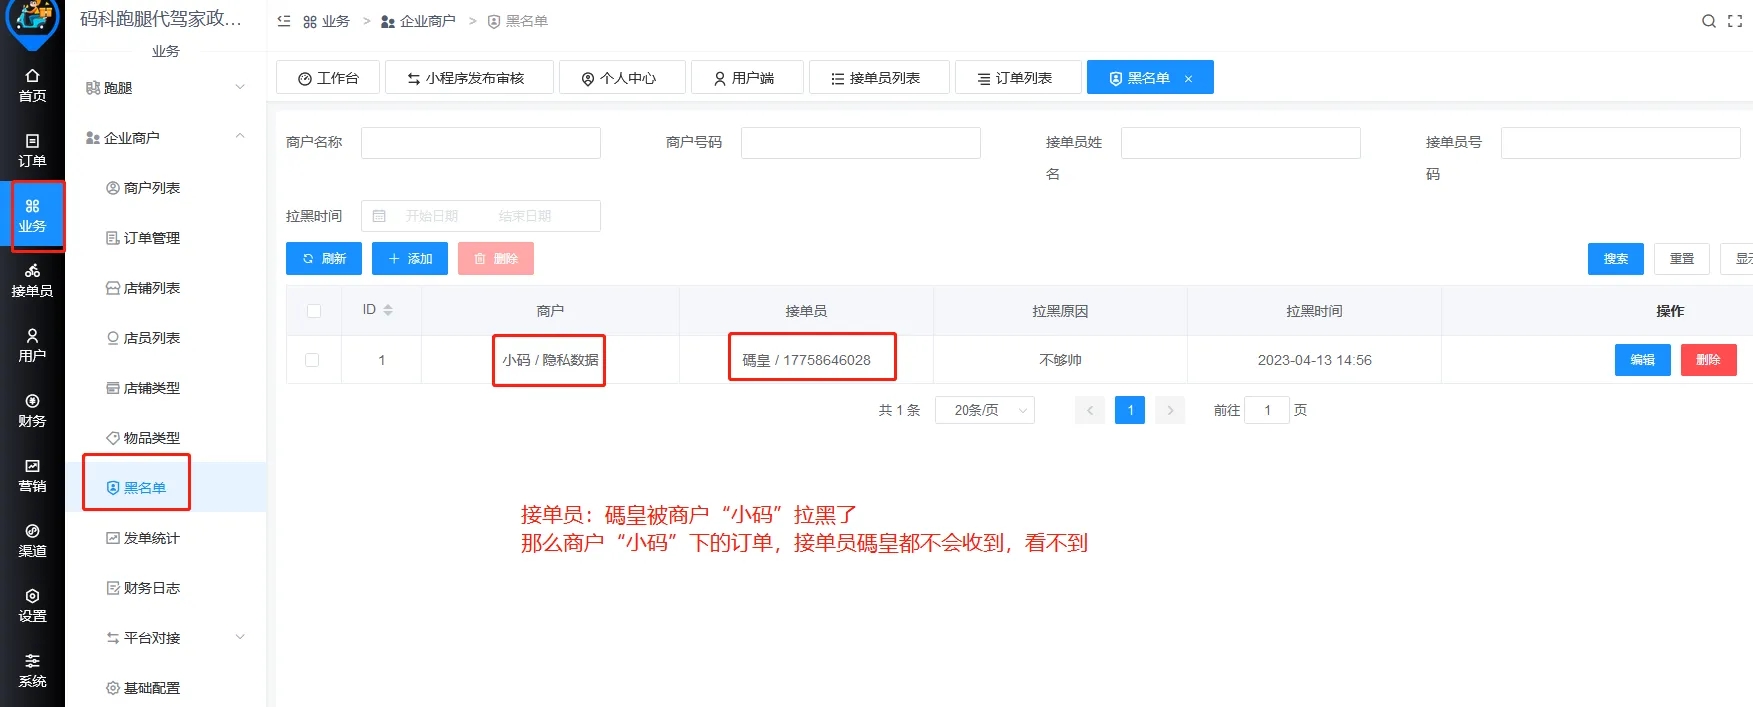This screenshot has height=707, width=1753.
Task: Sort the table by ID column
Action: (387, 310)
